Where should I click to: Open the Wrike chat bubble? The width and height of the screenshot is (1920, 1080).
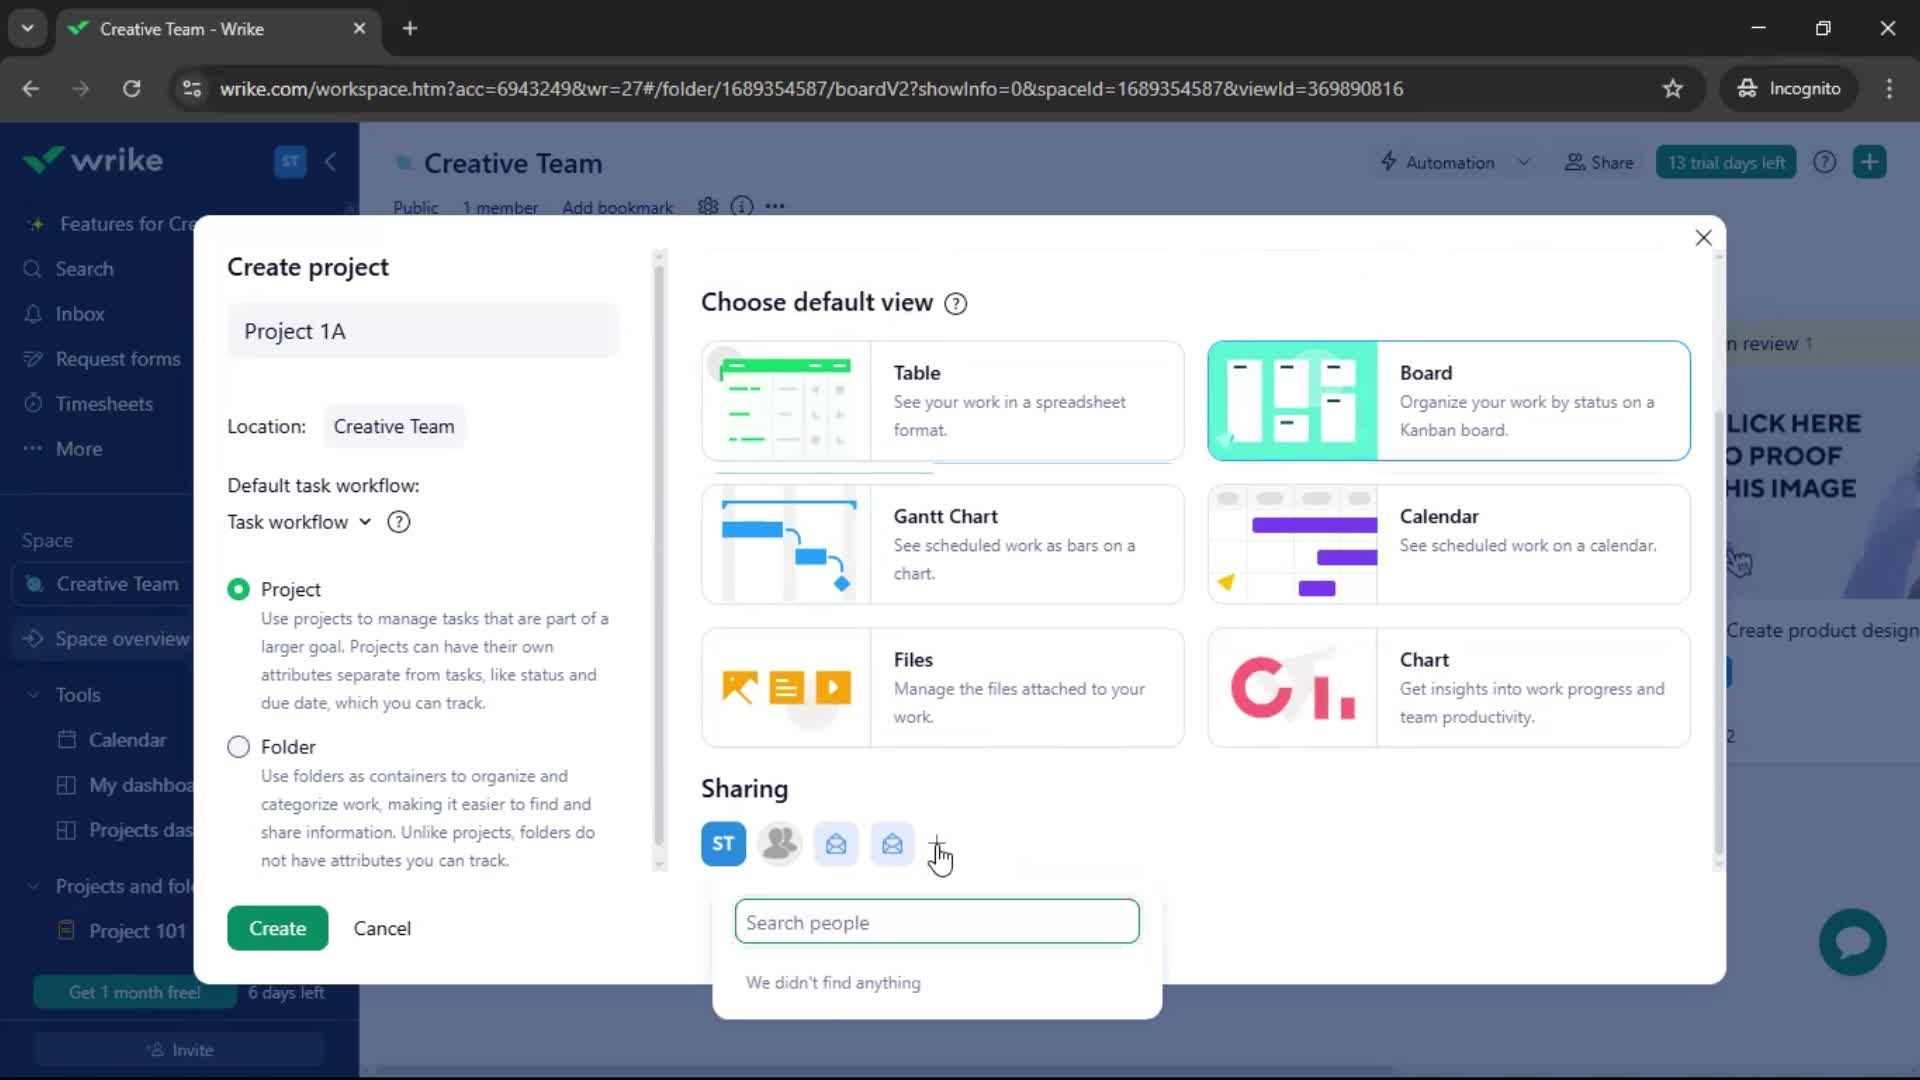click(1852, 942)
